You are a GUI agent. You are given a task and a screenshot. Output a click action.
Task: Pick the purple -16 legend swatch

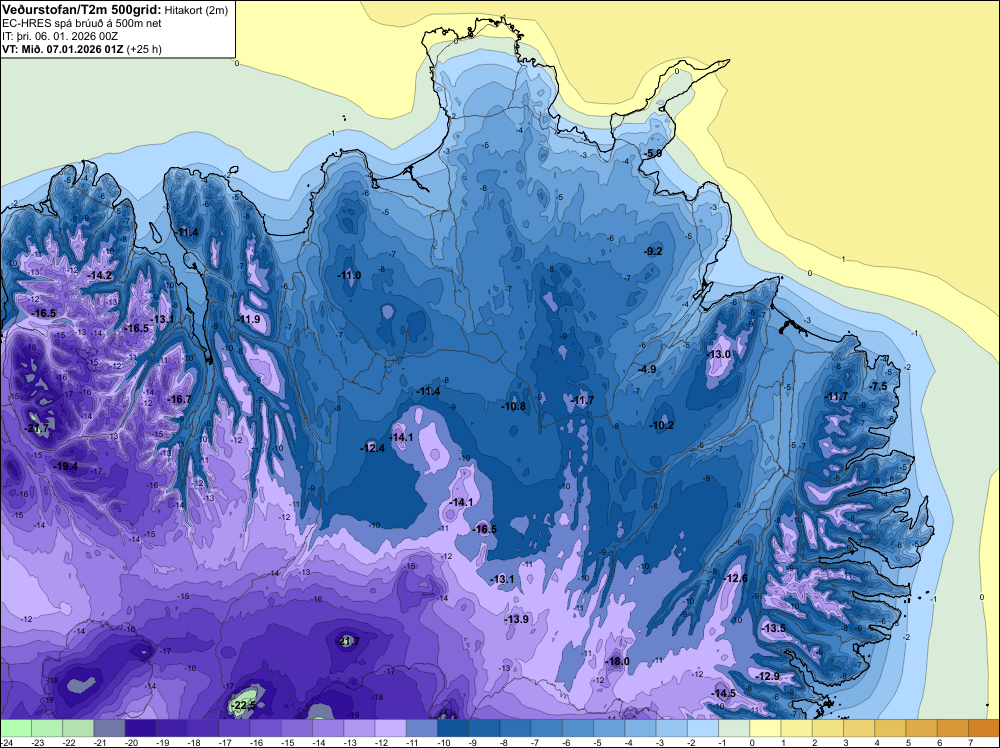(265, 728)
